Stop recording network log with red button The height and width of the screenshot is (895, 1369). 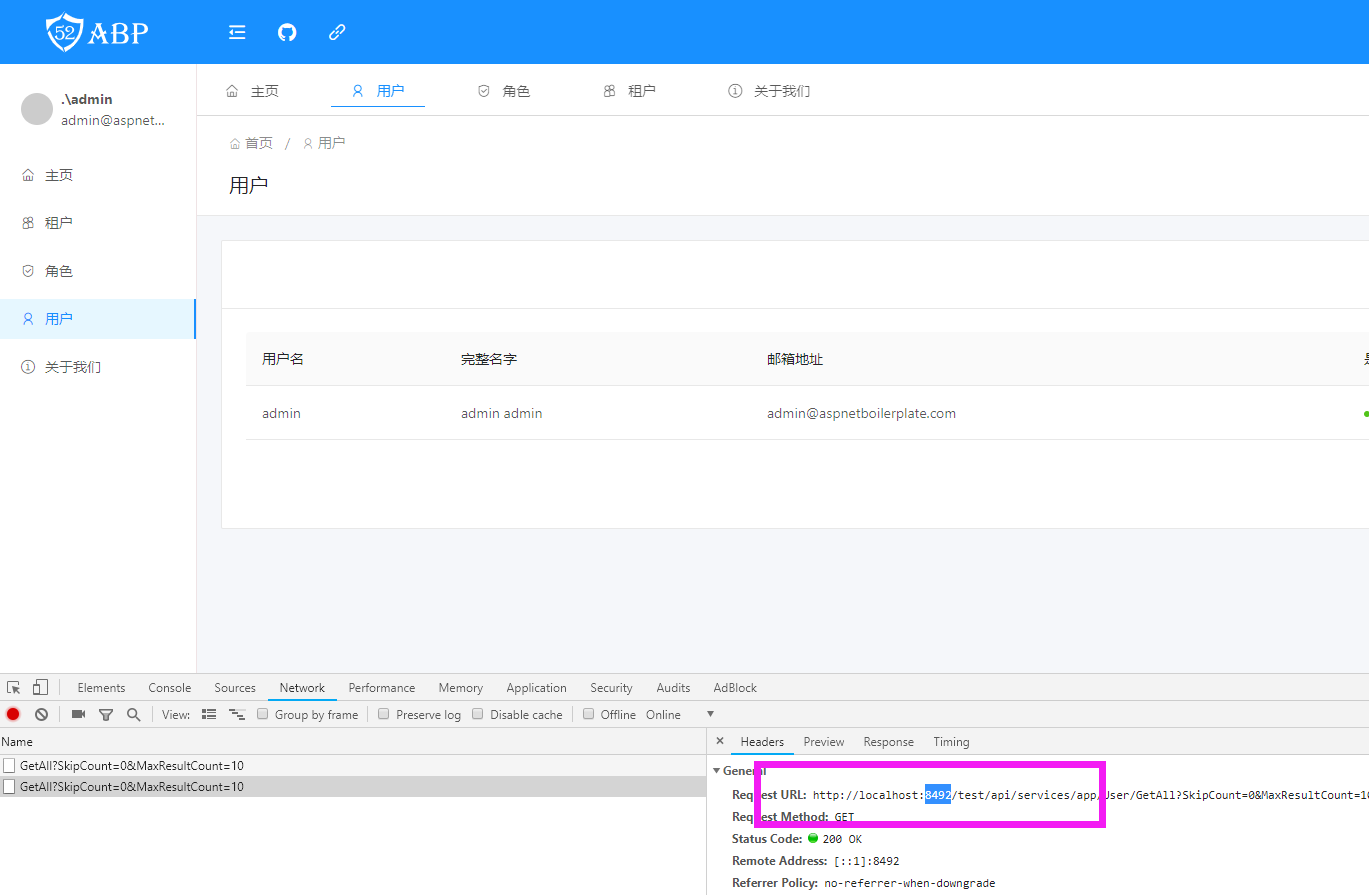point(13,714)
